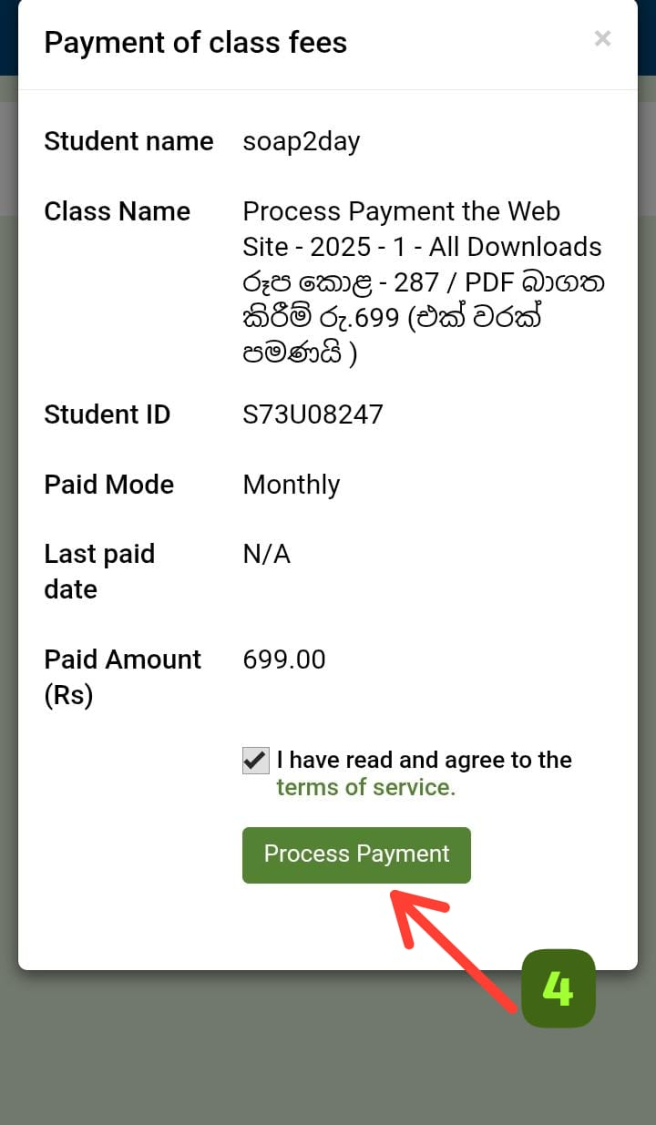Image resolution: width=656 pixels, height=1125 pixels.
Task: Tick the terms agreement checkbox
Action: point(256,760)
